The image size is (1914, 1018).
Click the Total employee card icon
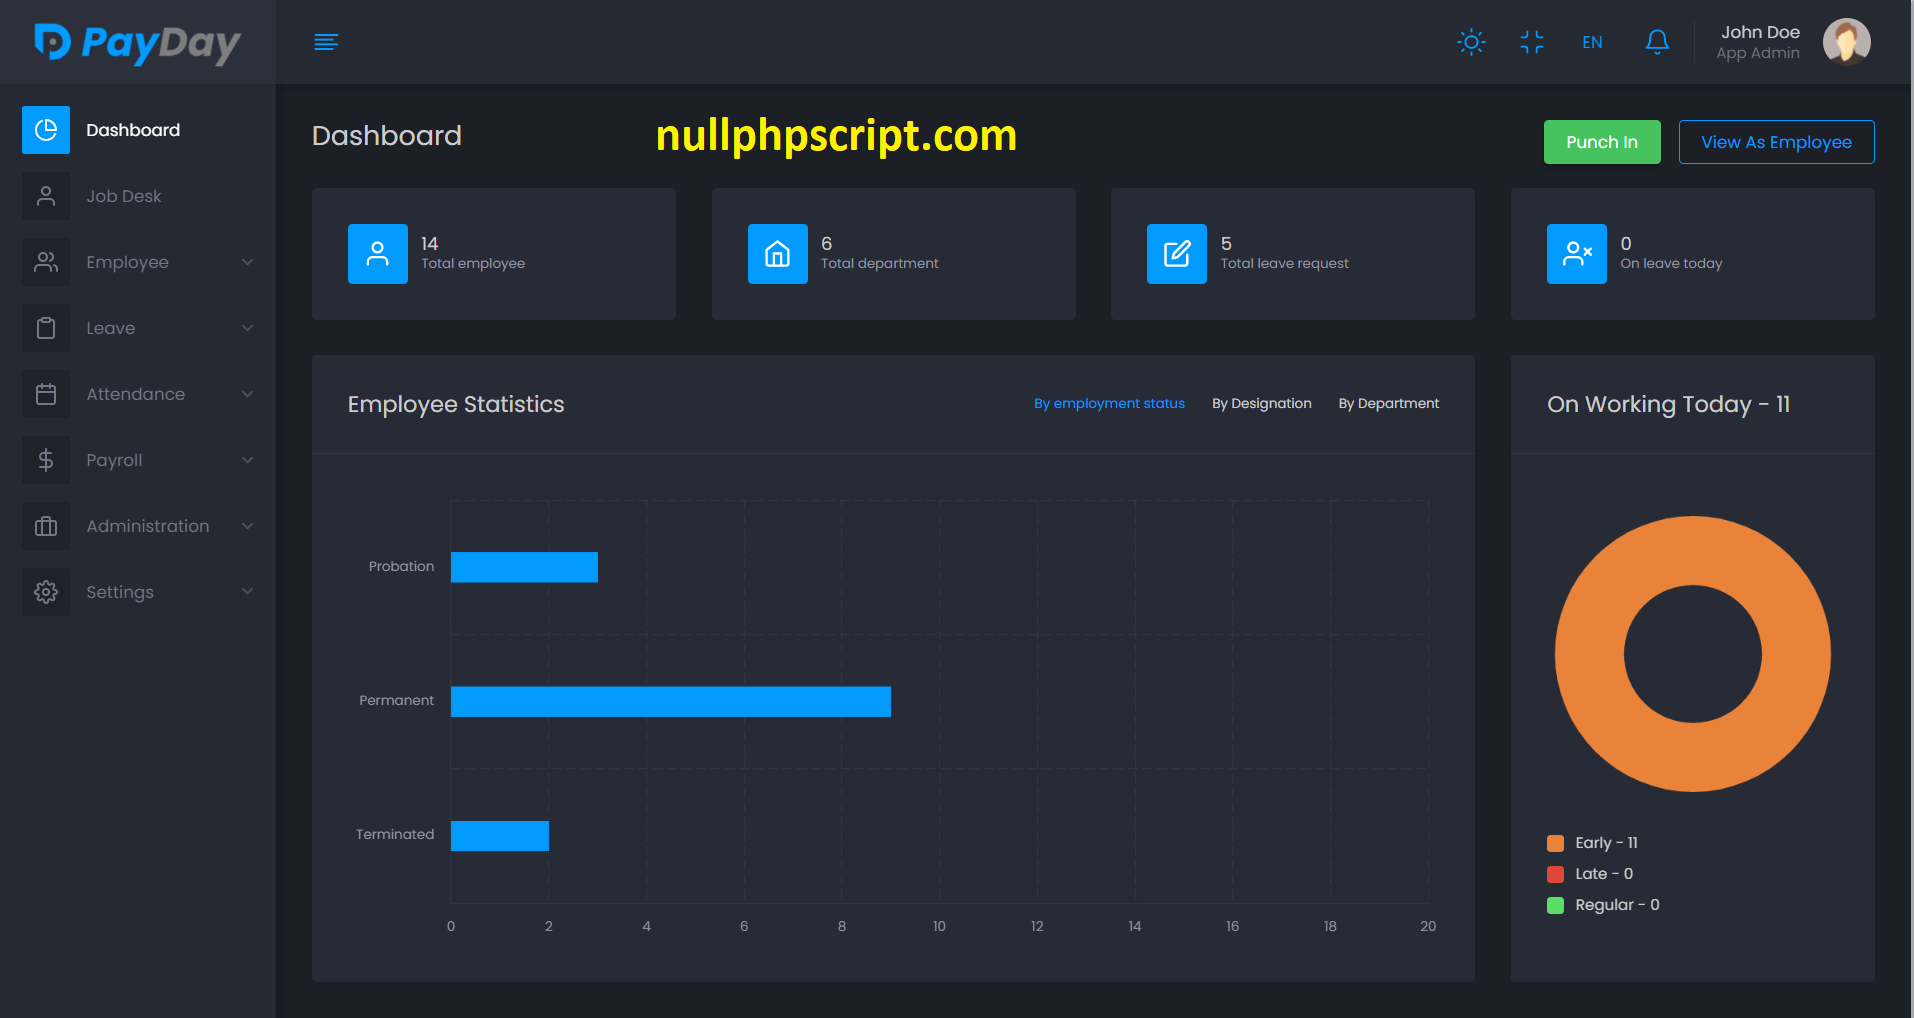point(377,254)
